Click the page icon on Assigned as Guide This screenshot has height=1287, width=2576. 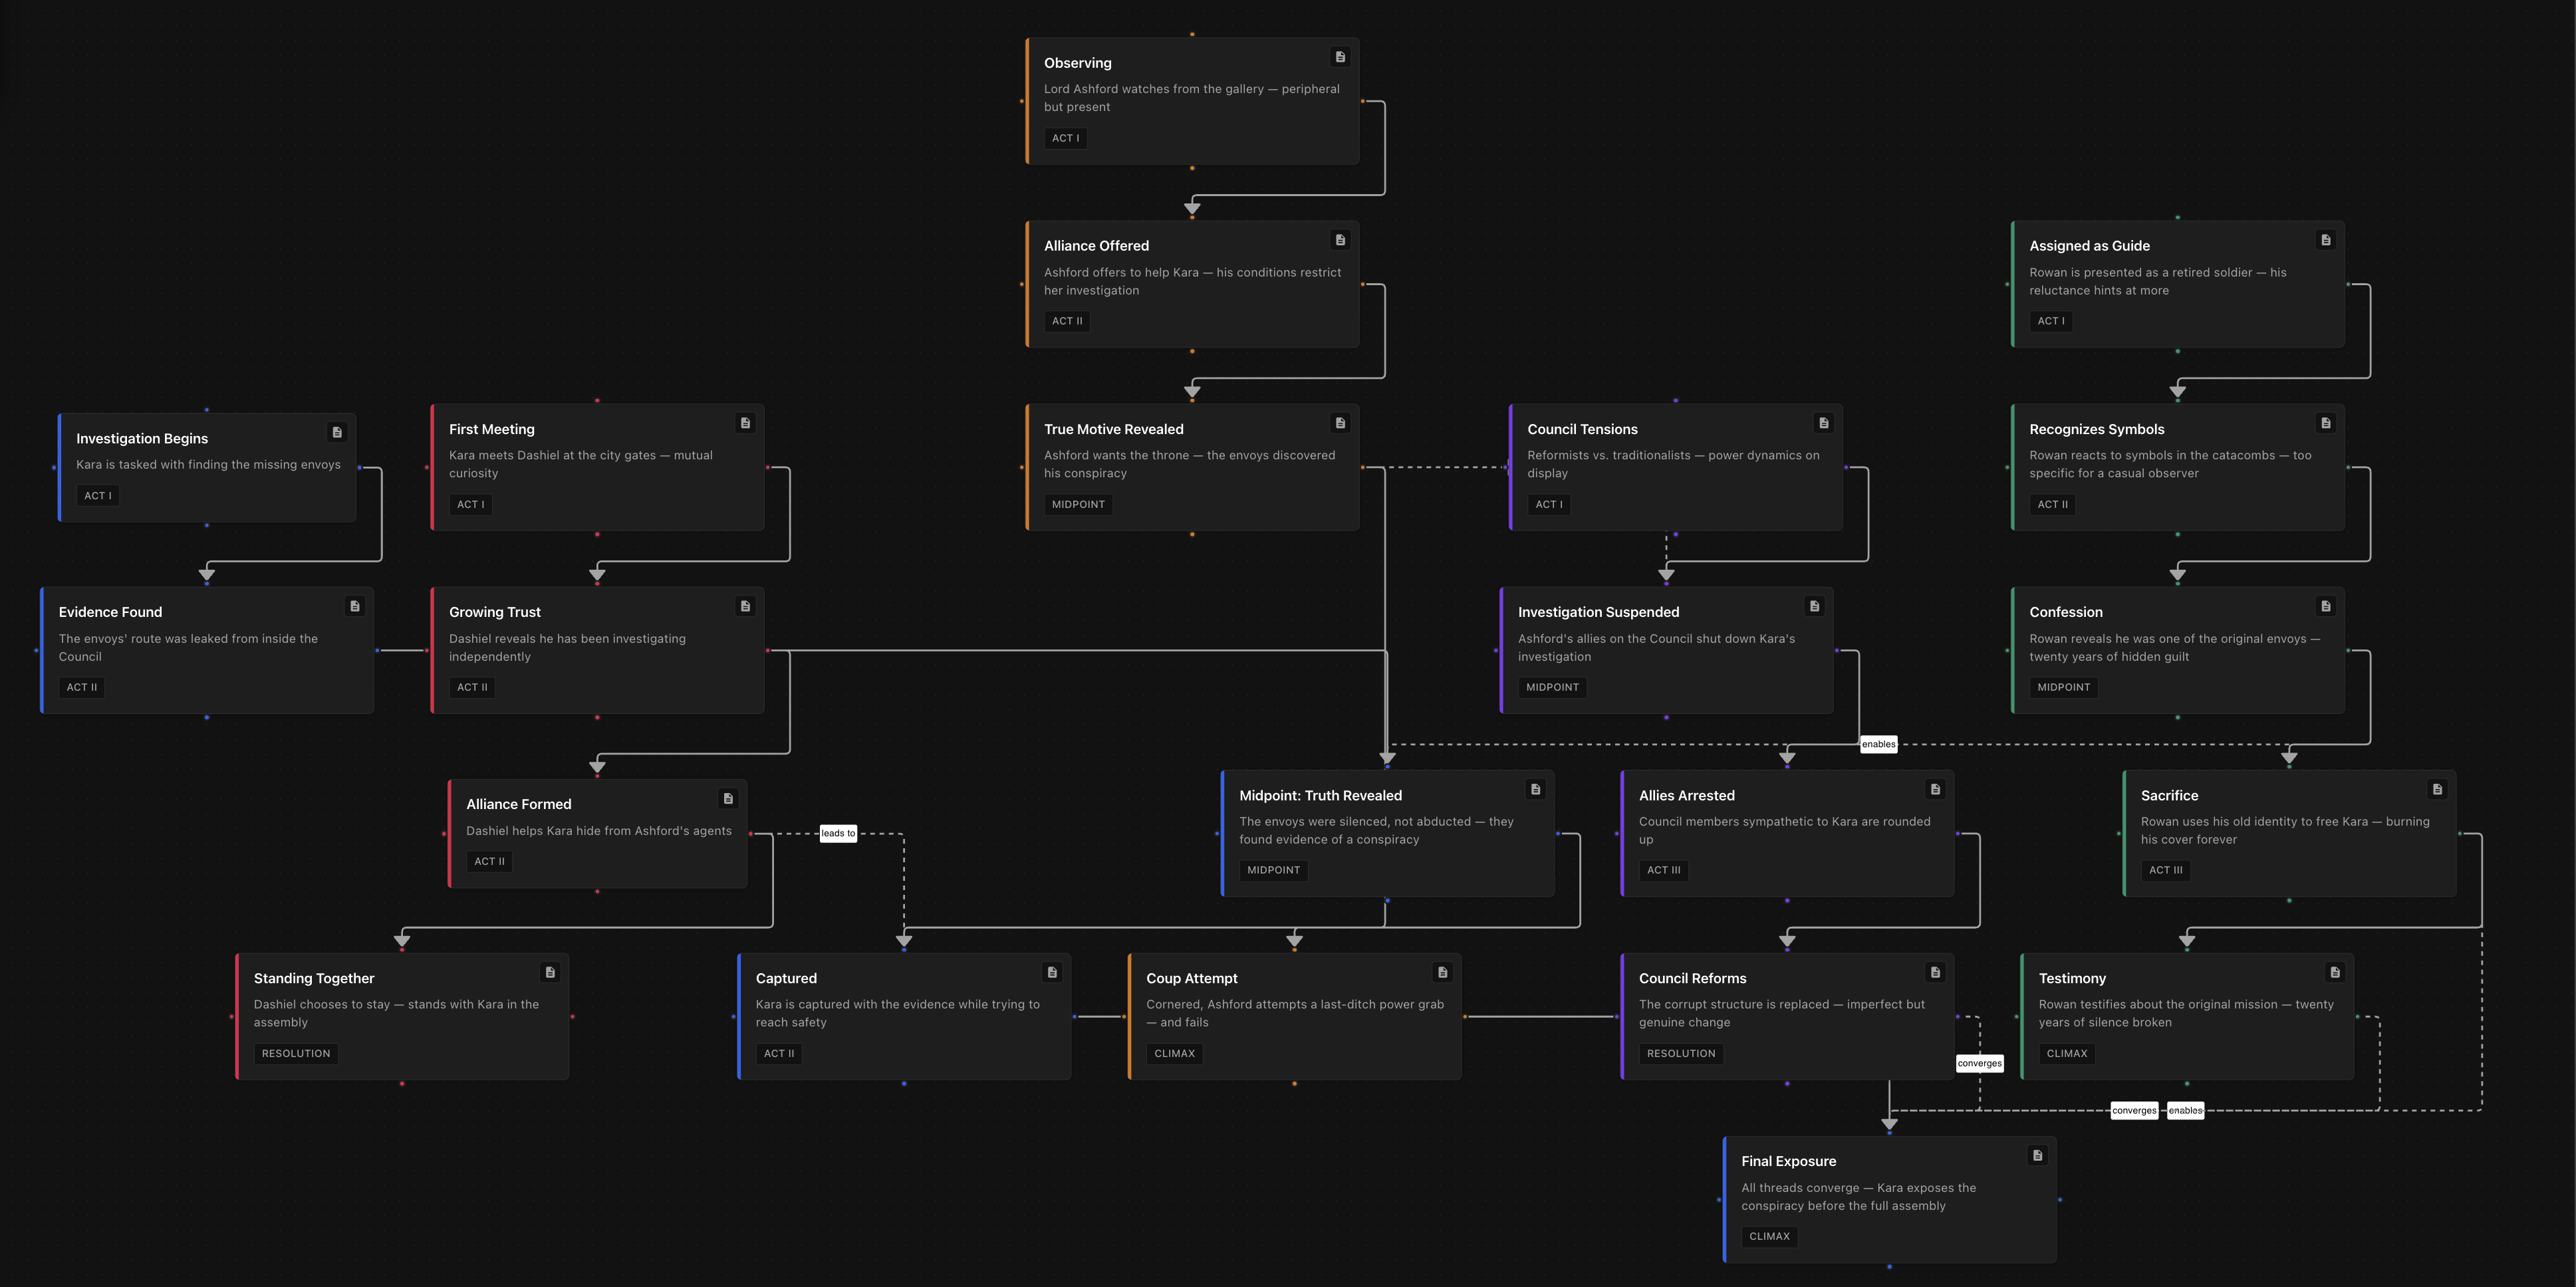(2327, 239)
